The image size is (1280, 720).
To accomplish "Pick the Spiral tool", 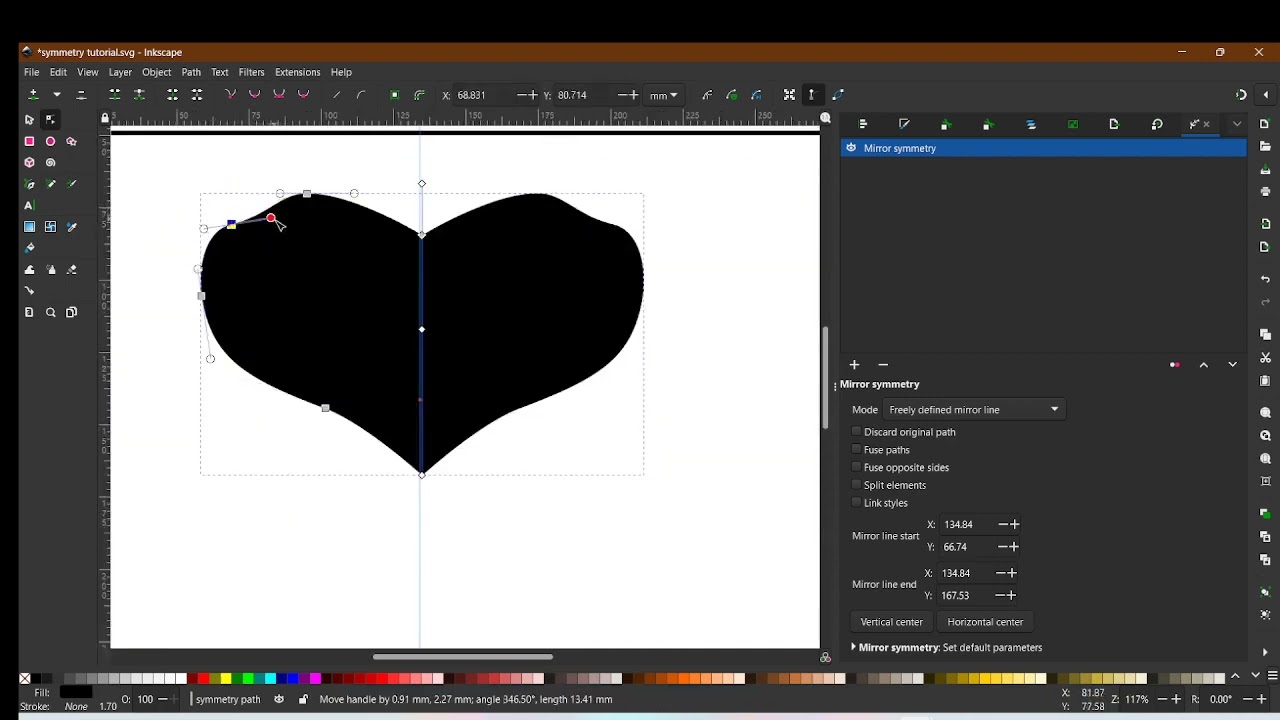I will [50, 163].
